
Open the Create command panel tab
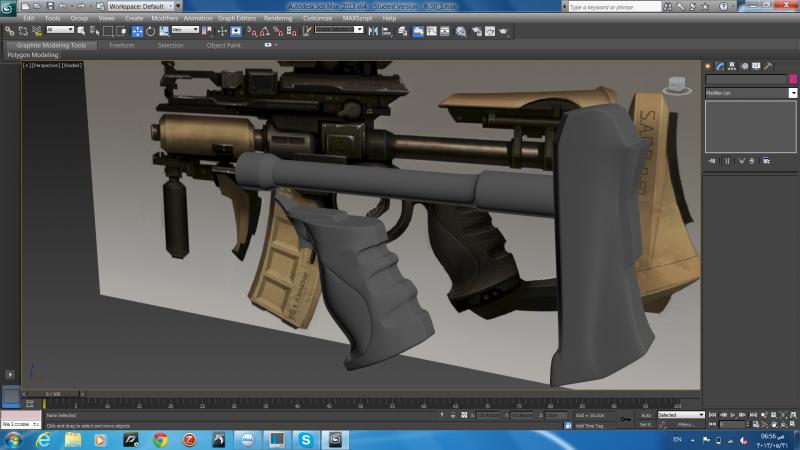(708, 66)
